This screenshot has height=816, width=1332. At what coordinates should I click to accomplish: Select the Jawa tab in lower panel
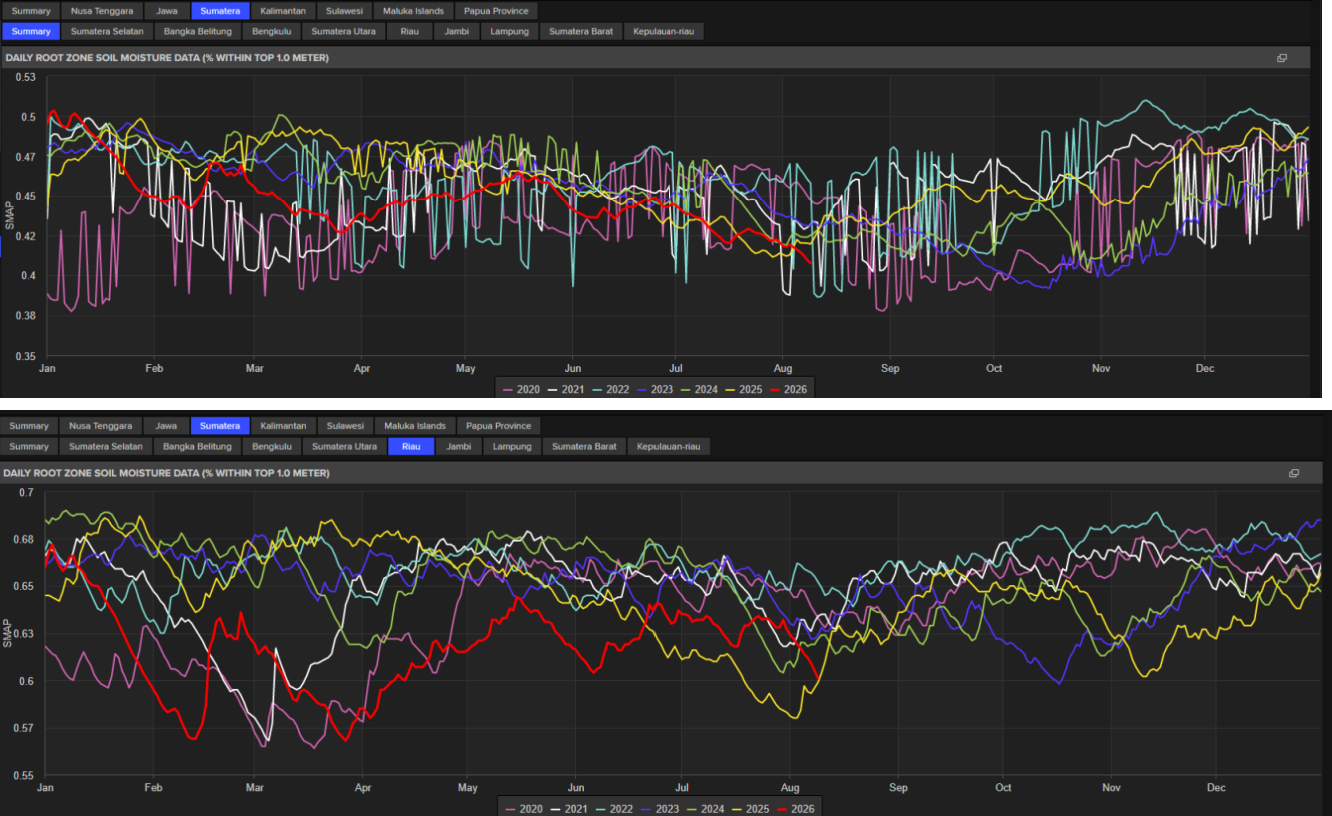tap(166, 426)
